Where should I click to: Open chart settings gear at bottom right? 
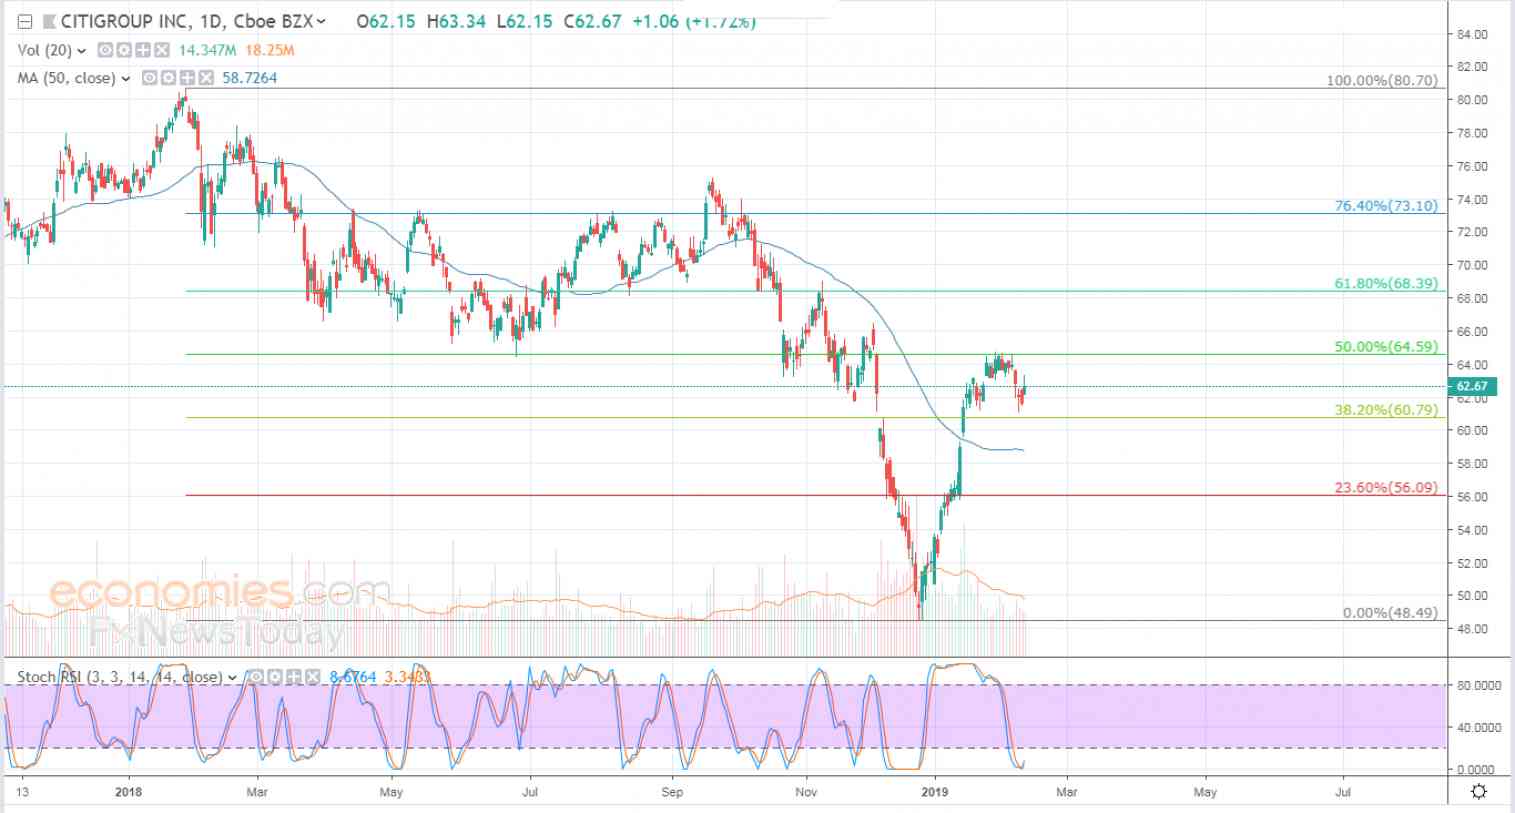point(1479,791)
